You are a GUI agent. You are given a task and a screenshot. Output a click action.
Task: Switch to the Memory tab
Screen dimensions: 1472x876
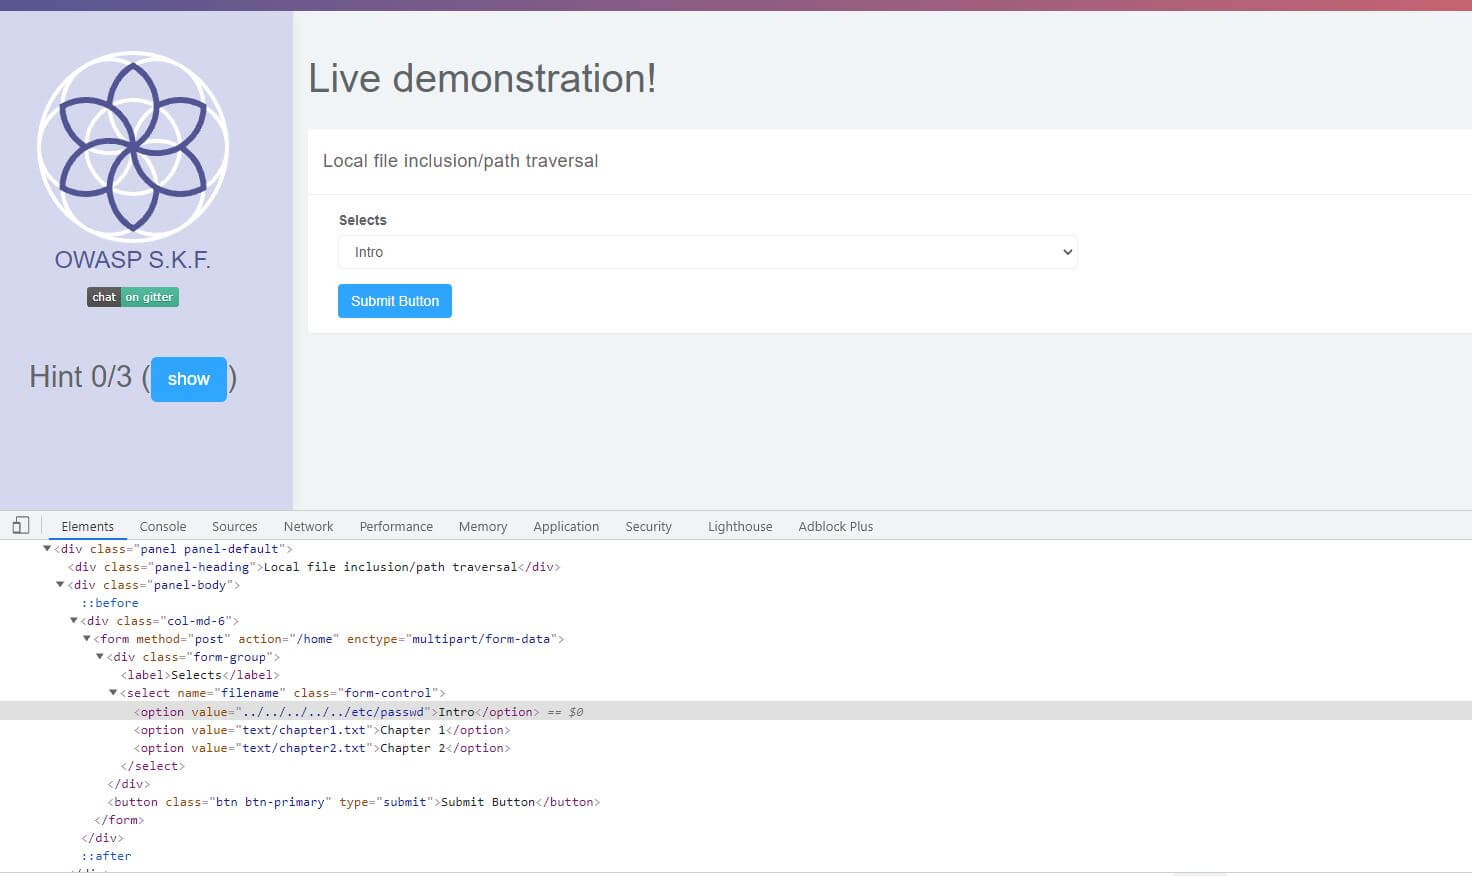(483, 526)
